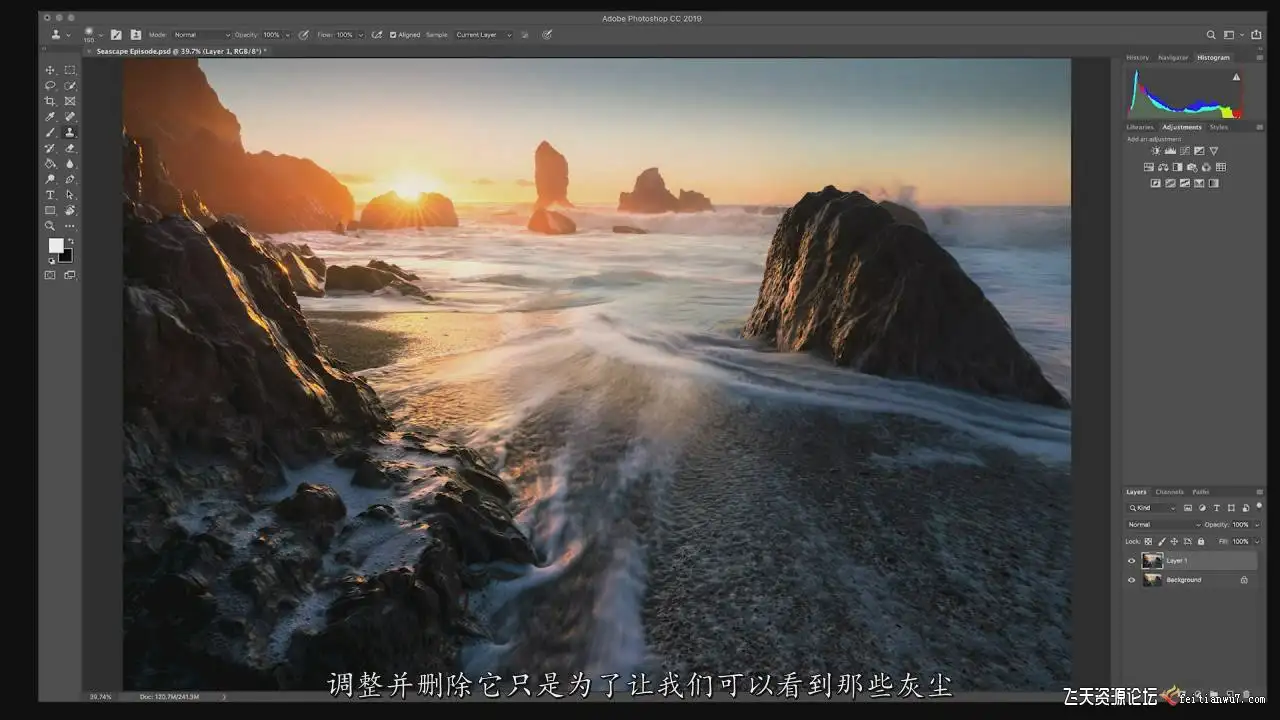The image size is (1280, 720).
Task: Open the options bar Opacity dropdown arrow
Action: pos(287,35)
